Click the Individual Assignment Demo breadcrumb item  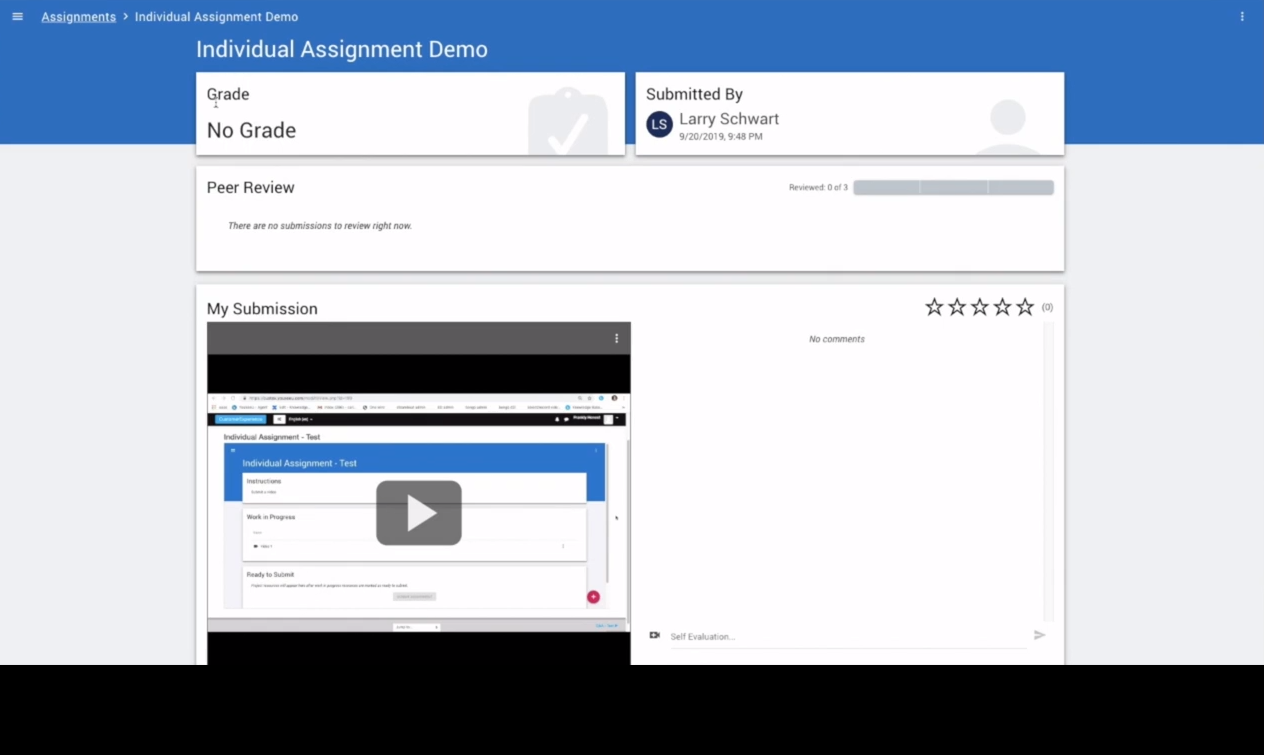point(216,17)
